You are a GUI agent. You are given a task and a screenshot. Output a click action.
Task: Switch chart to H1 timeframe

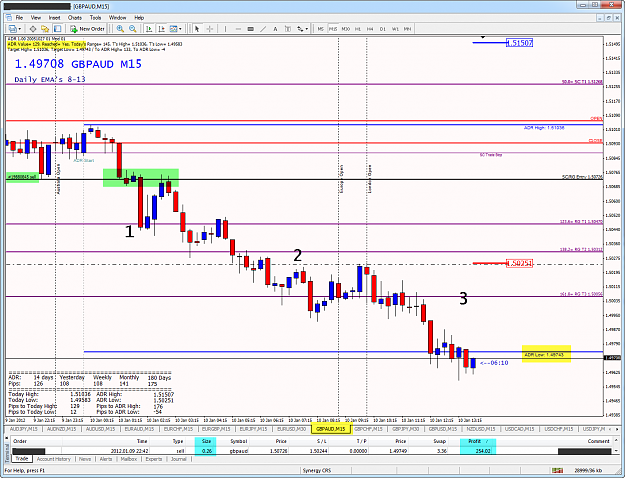pos(358,29)
